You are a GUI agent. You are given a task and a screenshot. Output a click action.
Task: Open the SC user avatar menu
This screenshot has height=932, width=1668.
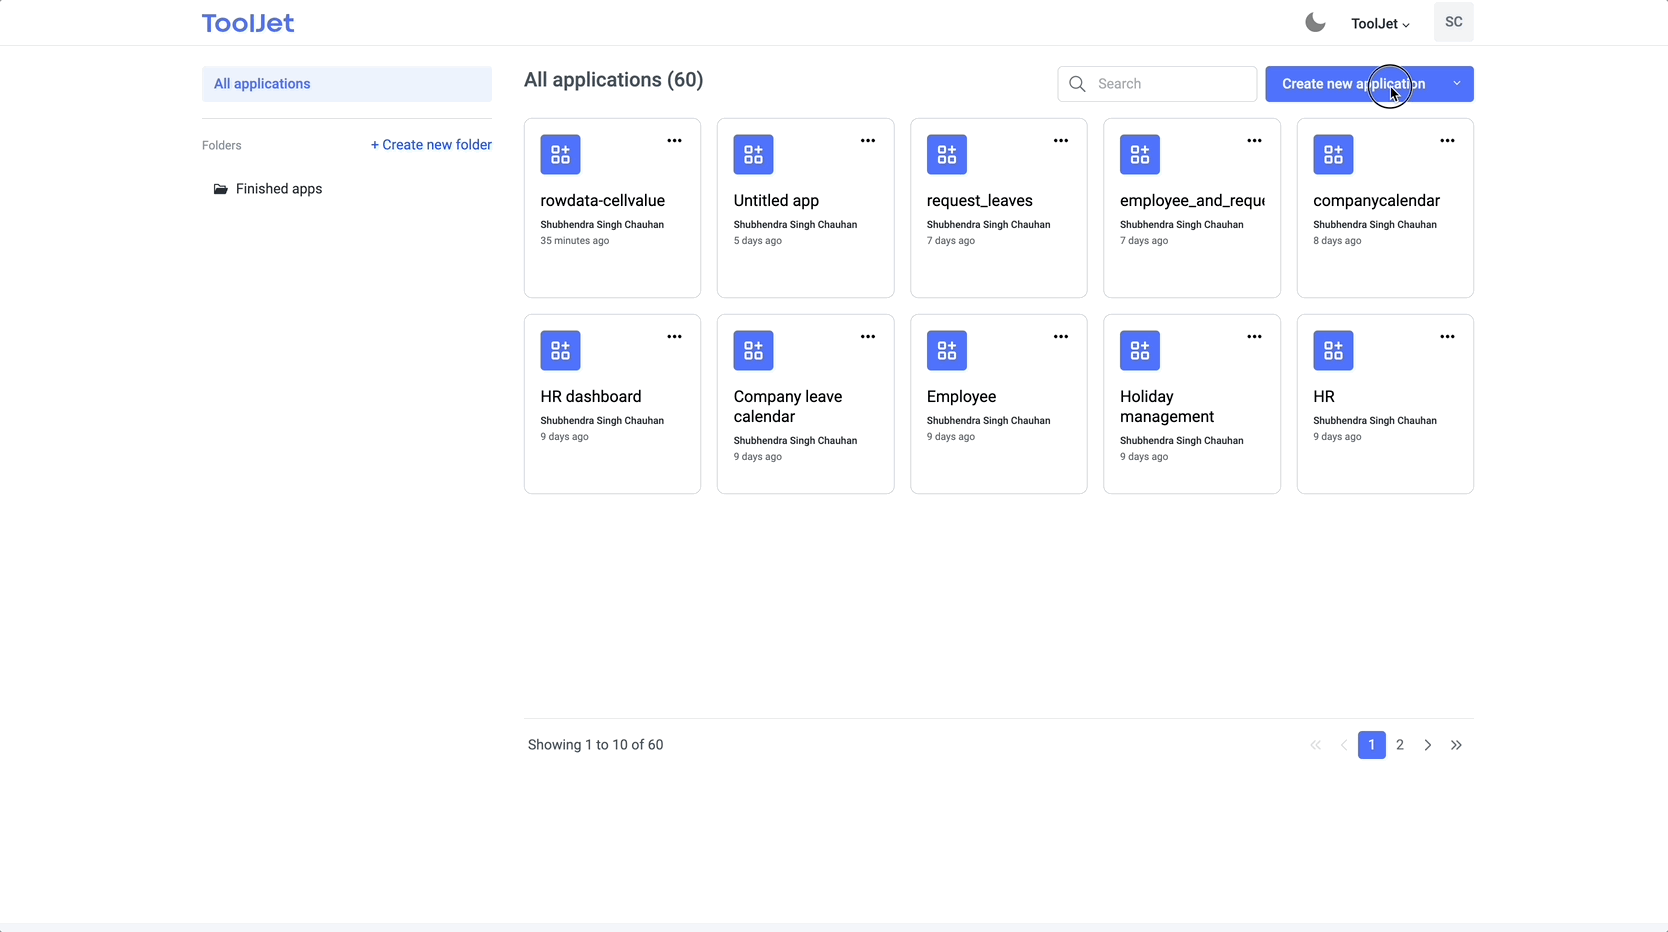[x=1454, y=22]
